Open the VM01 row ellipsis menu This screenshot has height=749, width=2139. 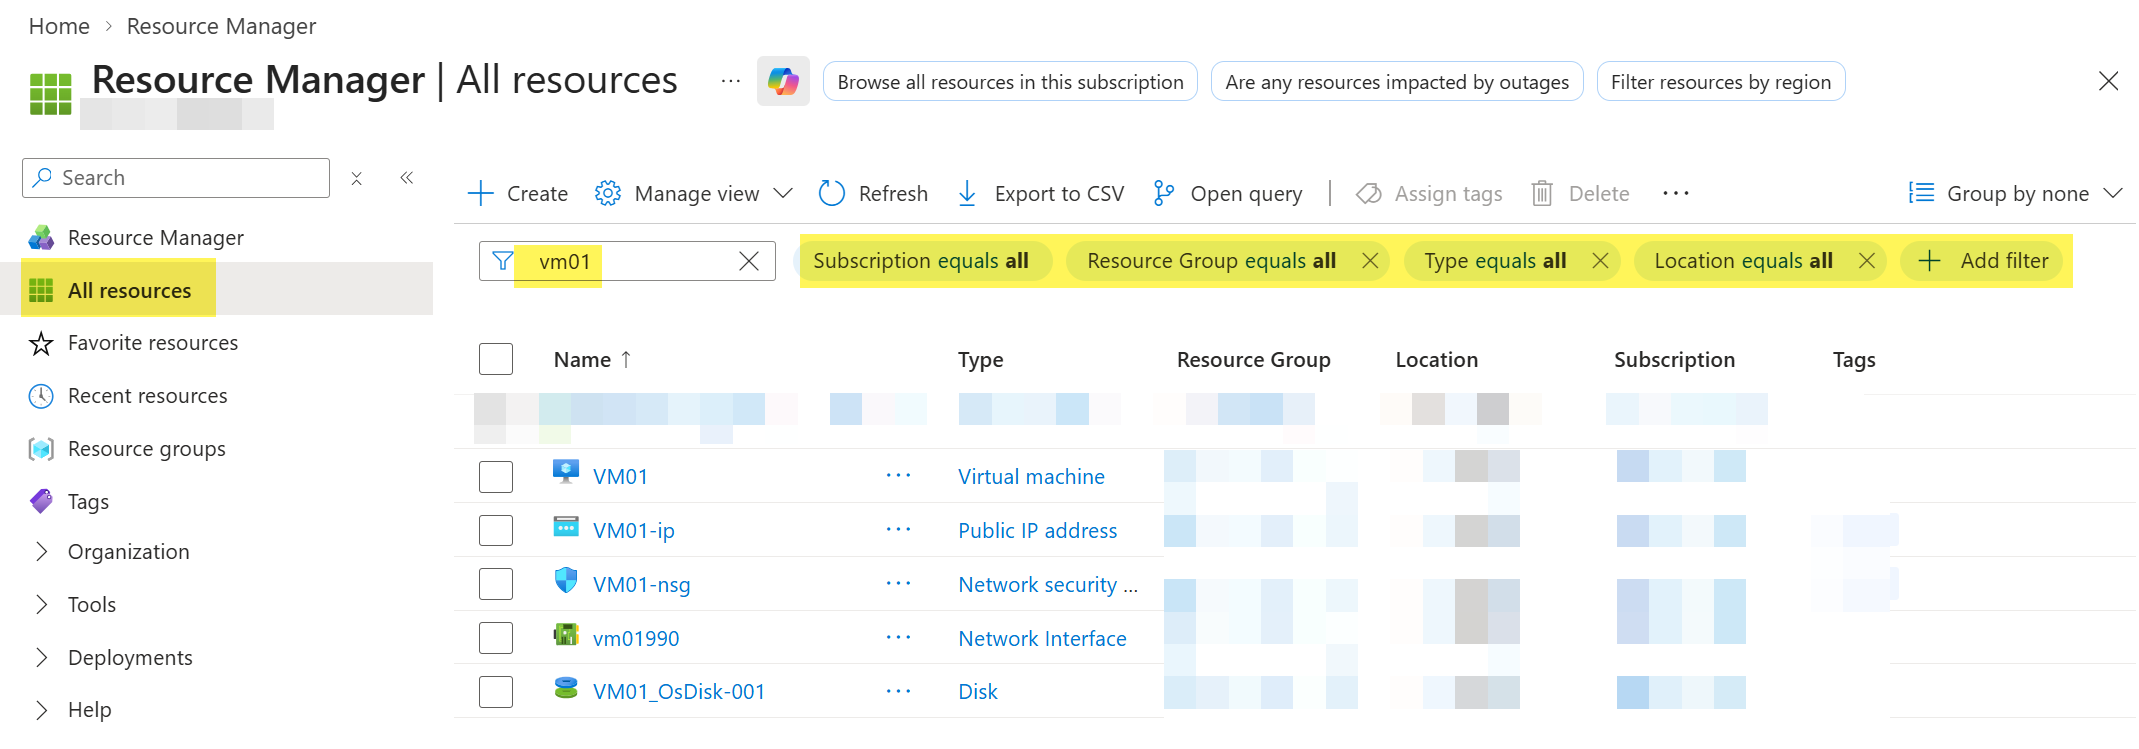click(x=898, y=476)
